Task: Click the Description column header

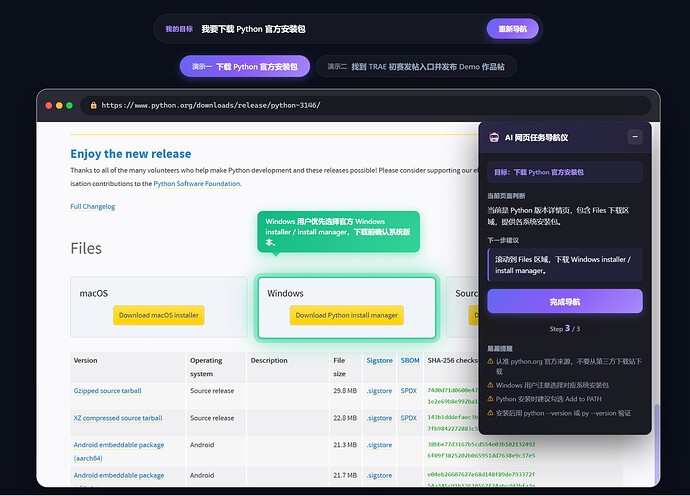Action: point(269,360)
